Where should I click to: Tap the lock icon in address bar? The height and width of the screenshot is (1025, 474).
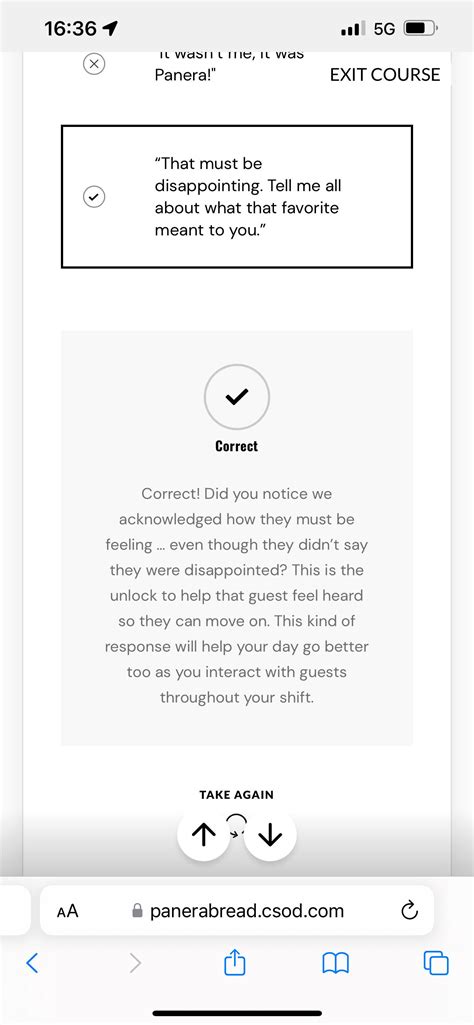(x=137, y=911)
